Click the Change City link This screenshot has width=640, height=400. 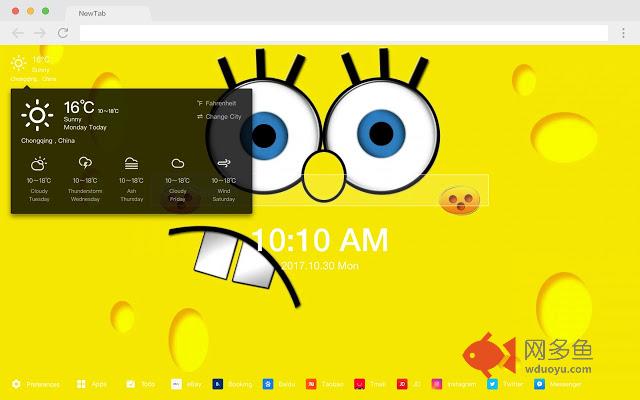click(219, 117)
